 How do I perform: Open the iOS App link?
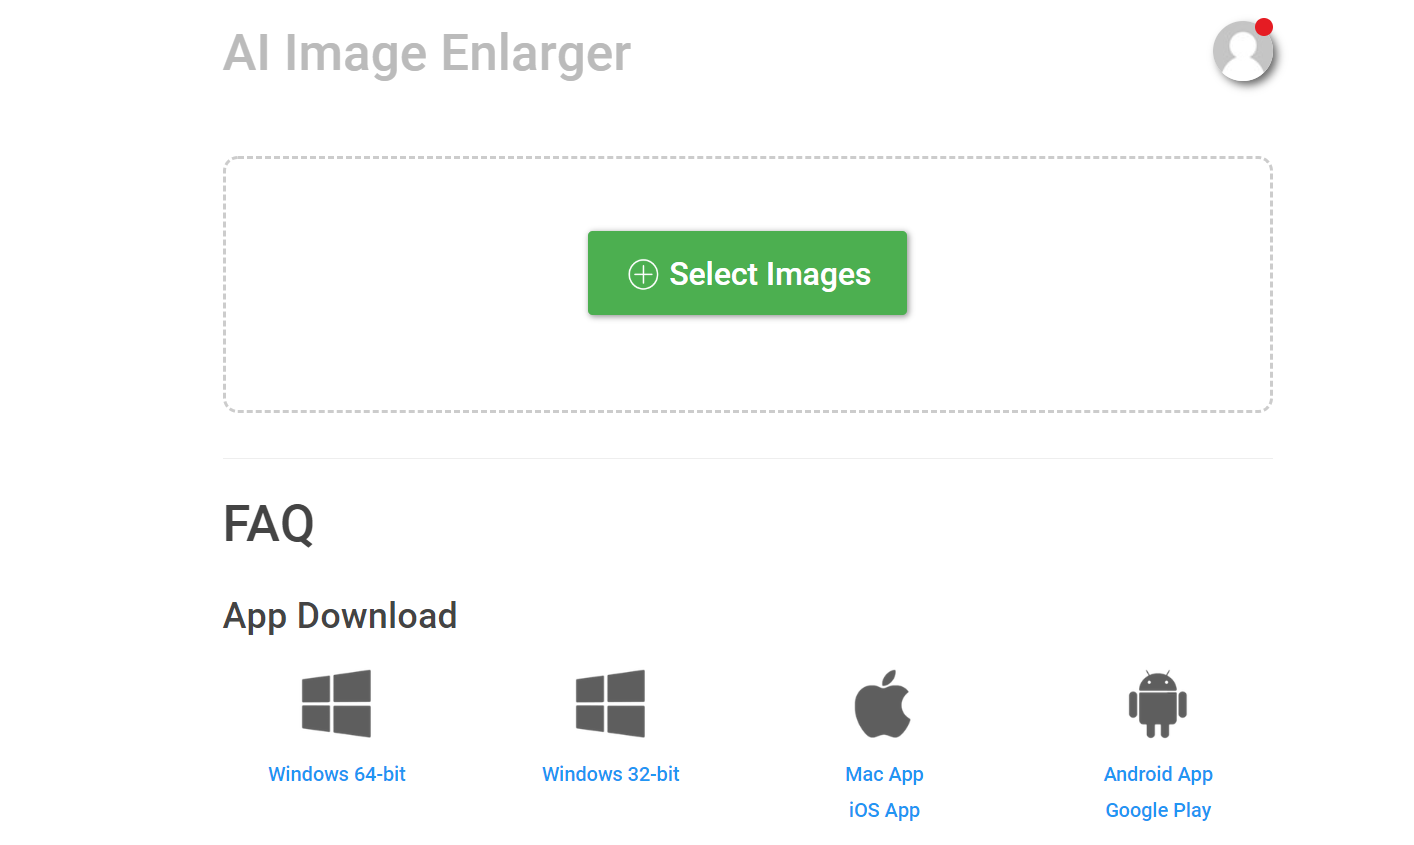point(884,811)
